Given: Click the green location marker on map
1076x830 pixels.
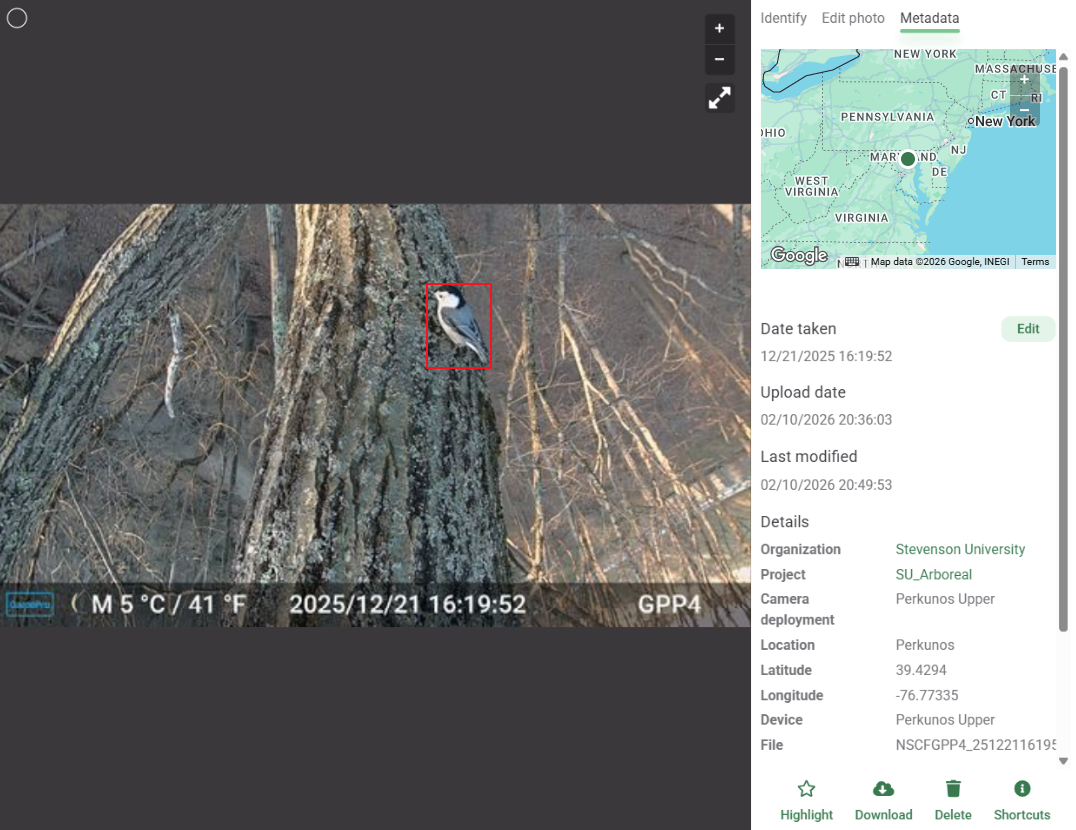Looking at the screenshot, I should [x=908, y=159].
